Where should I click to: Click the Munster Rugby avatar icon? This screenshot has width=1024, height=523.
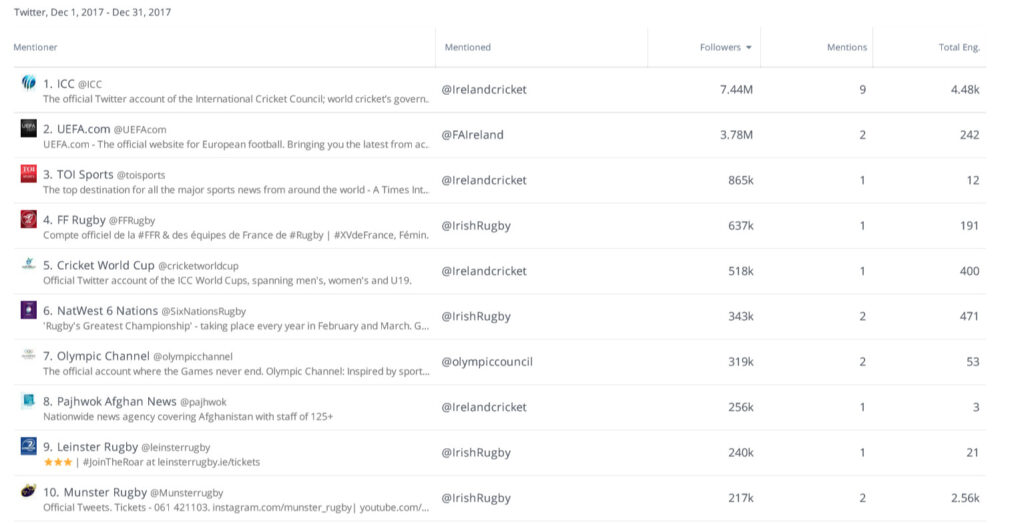[28, 492]
